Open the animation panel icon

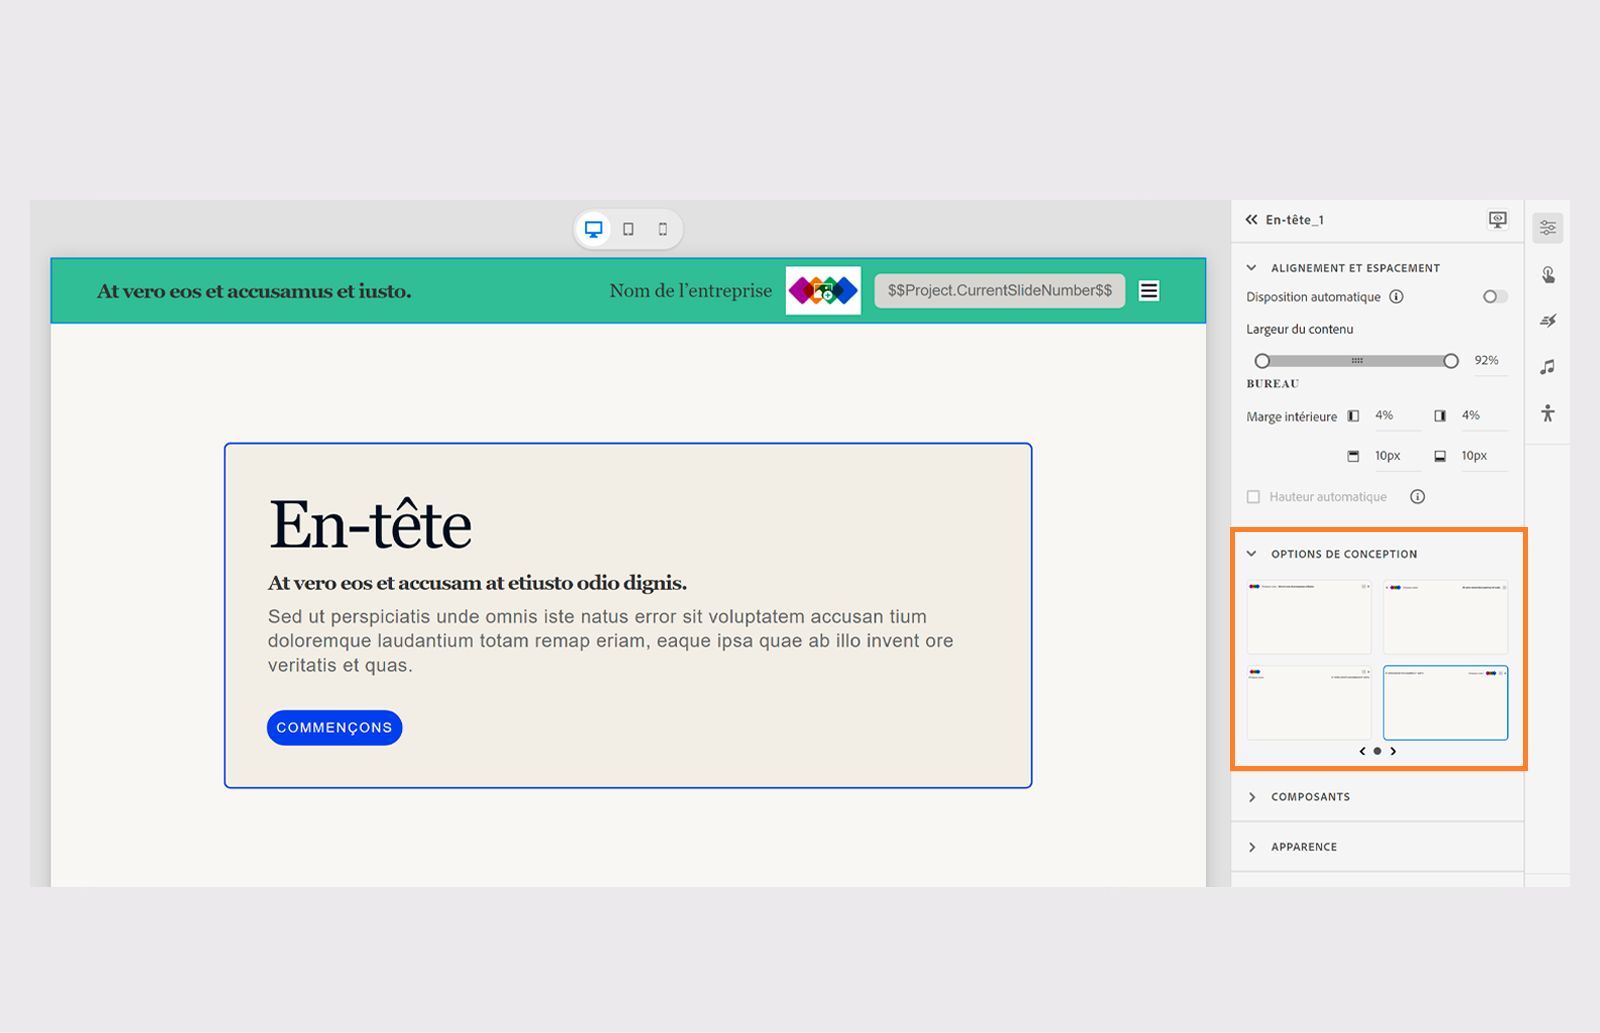(x=1548, y=320)
